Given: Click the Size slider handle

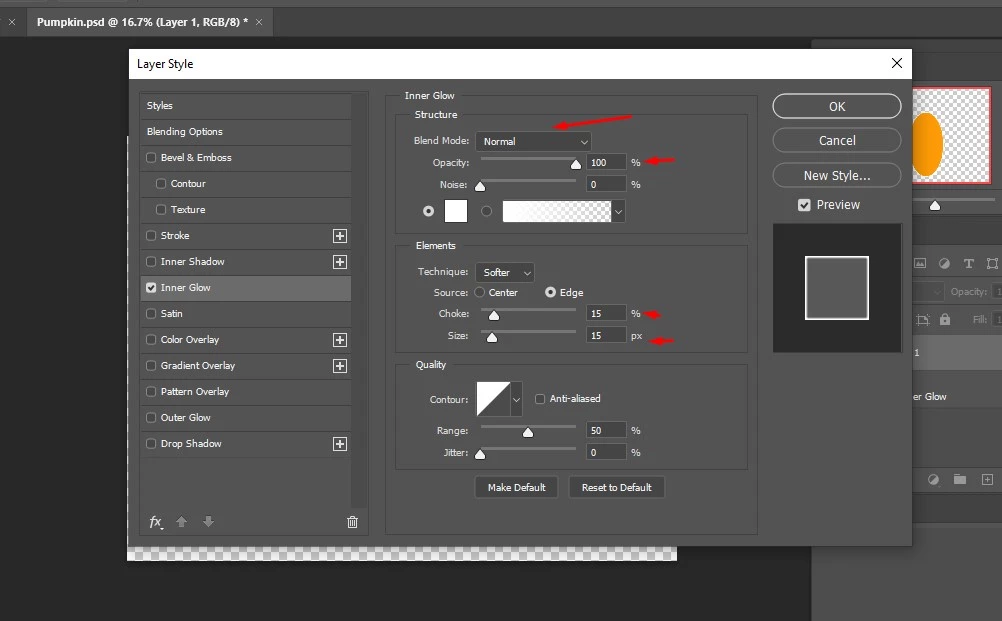Looking at the screenshot, I should coord(491,337).
